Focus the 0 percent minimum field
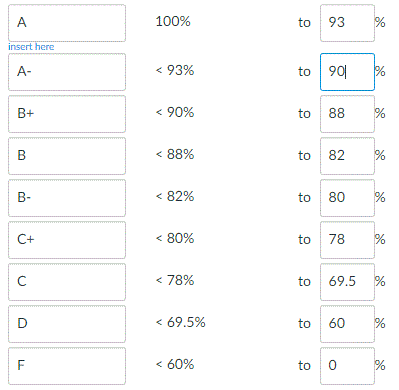 (x=347, y=366)
